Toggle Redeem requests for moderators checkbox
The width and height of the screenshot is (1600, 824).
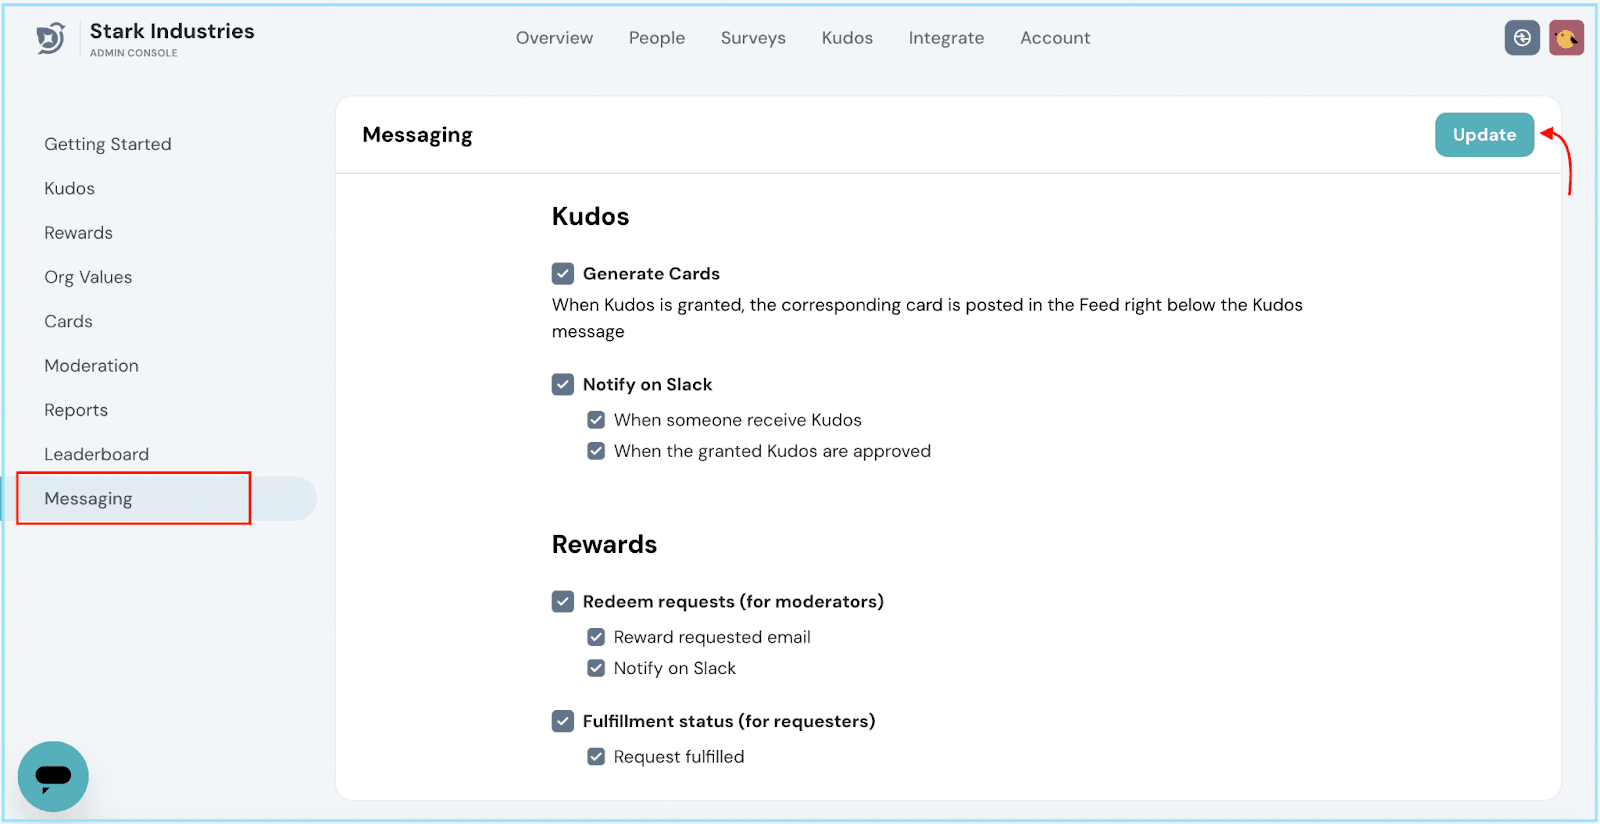[x=563, y=602]
